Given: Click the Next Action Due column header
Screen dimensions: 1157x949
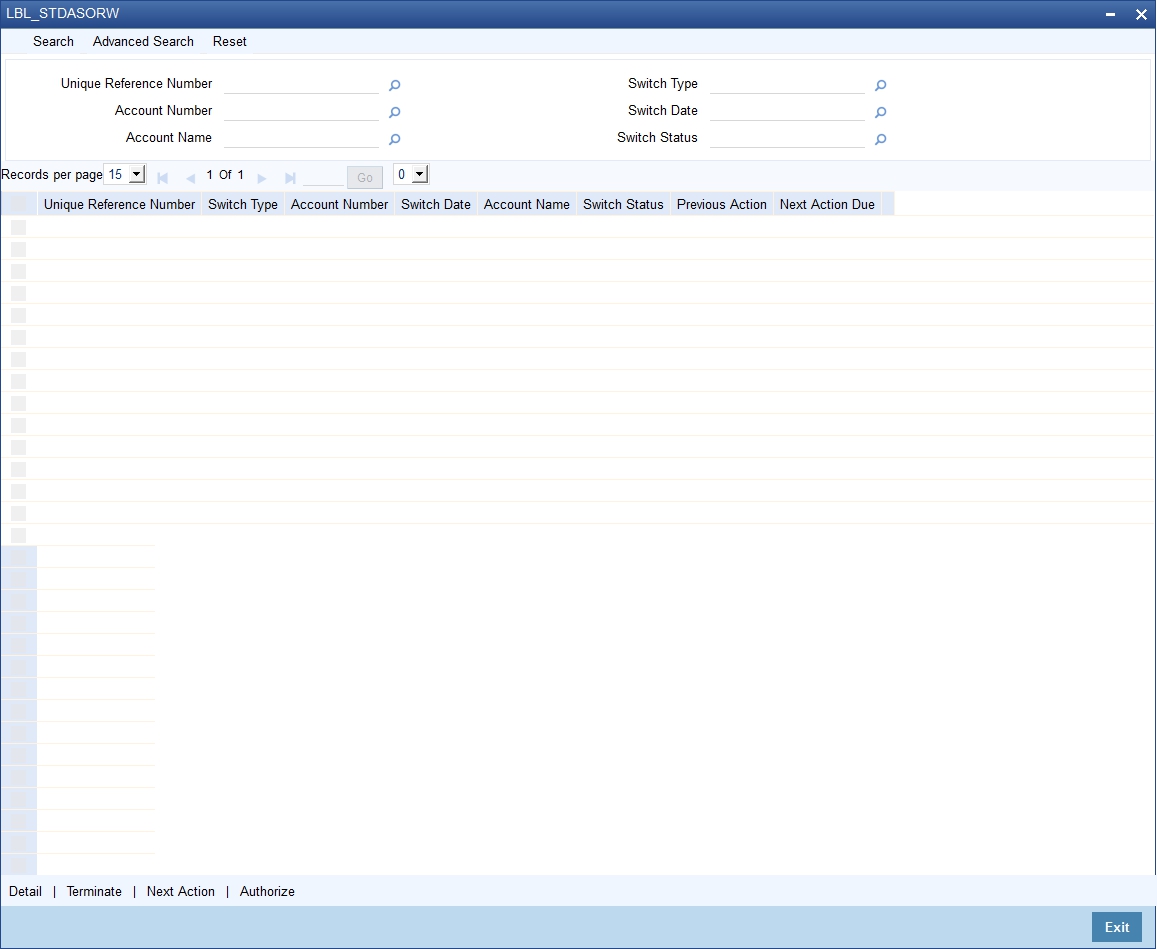Looking at the screenshot, I should coord(827,204).
